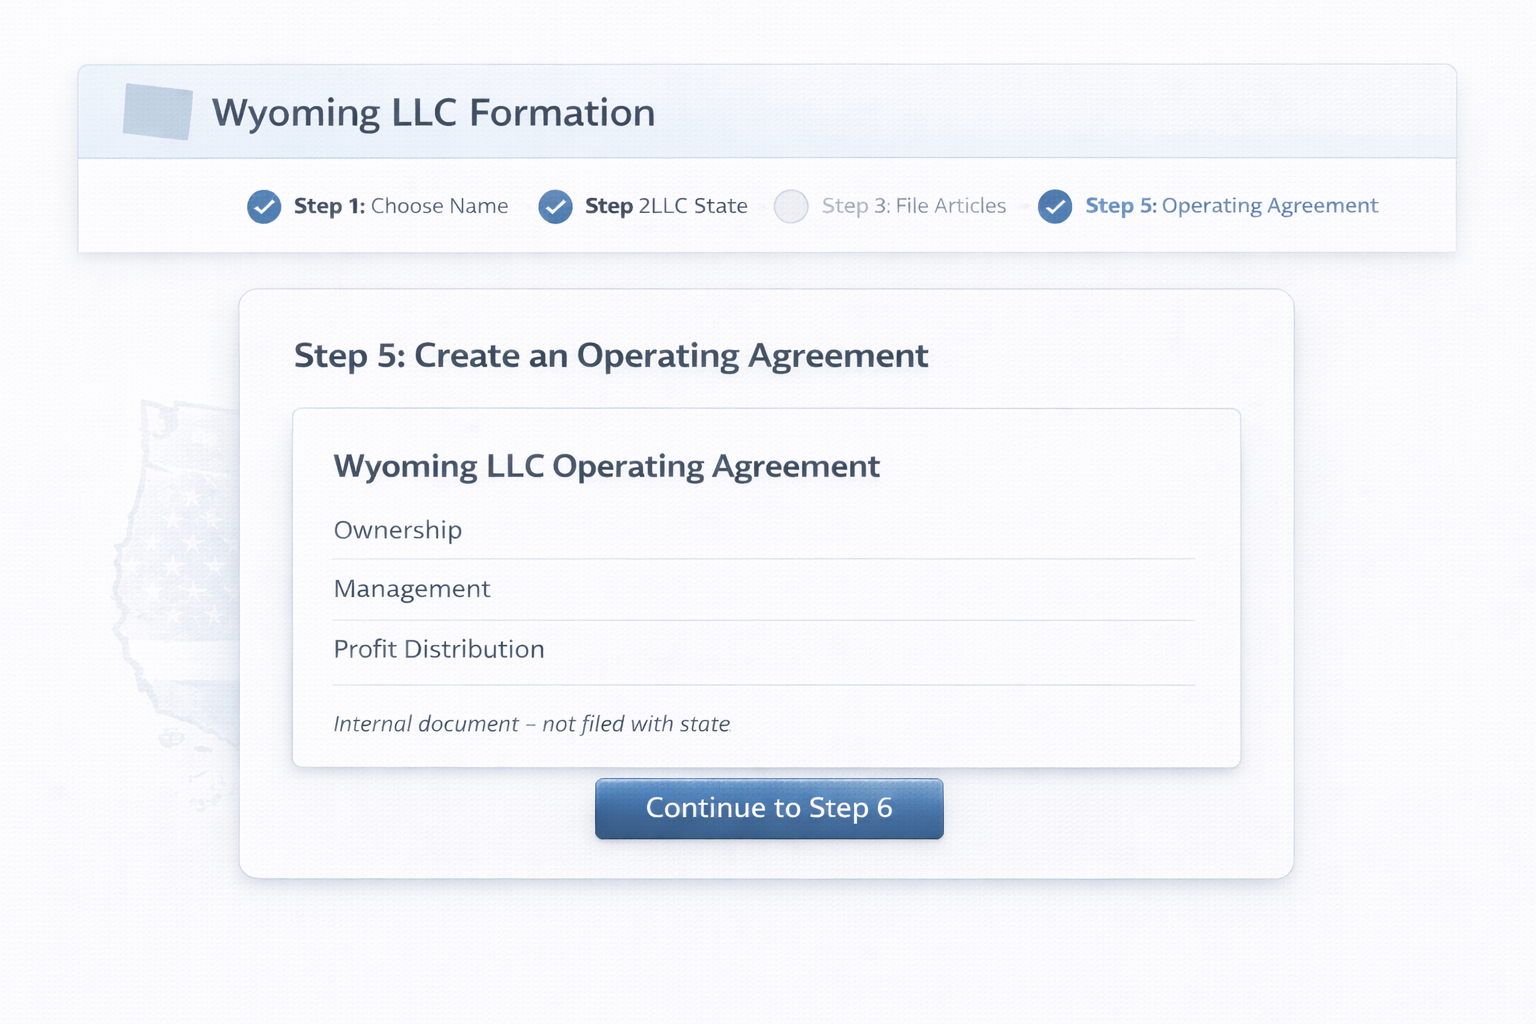
Task: Expand the Profit Distribution section
Action: [439, 649]
